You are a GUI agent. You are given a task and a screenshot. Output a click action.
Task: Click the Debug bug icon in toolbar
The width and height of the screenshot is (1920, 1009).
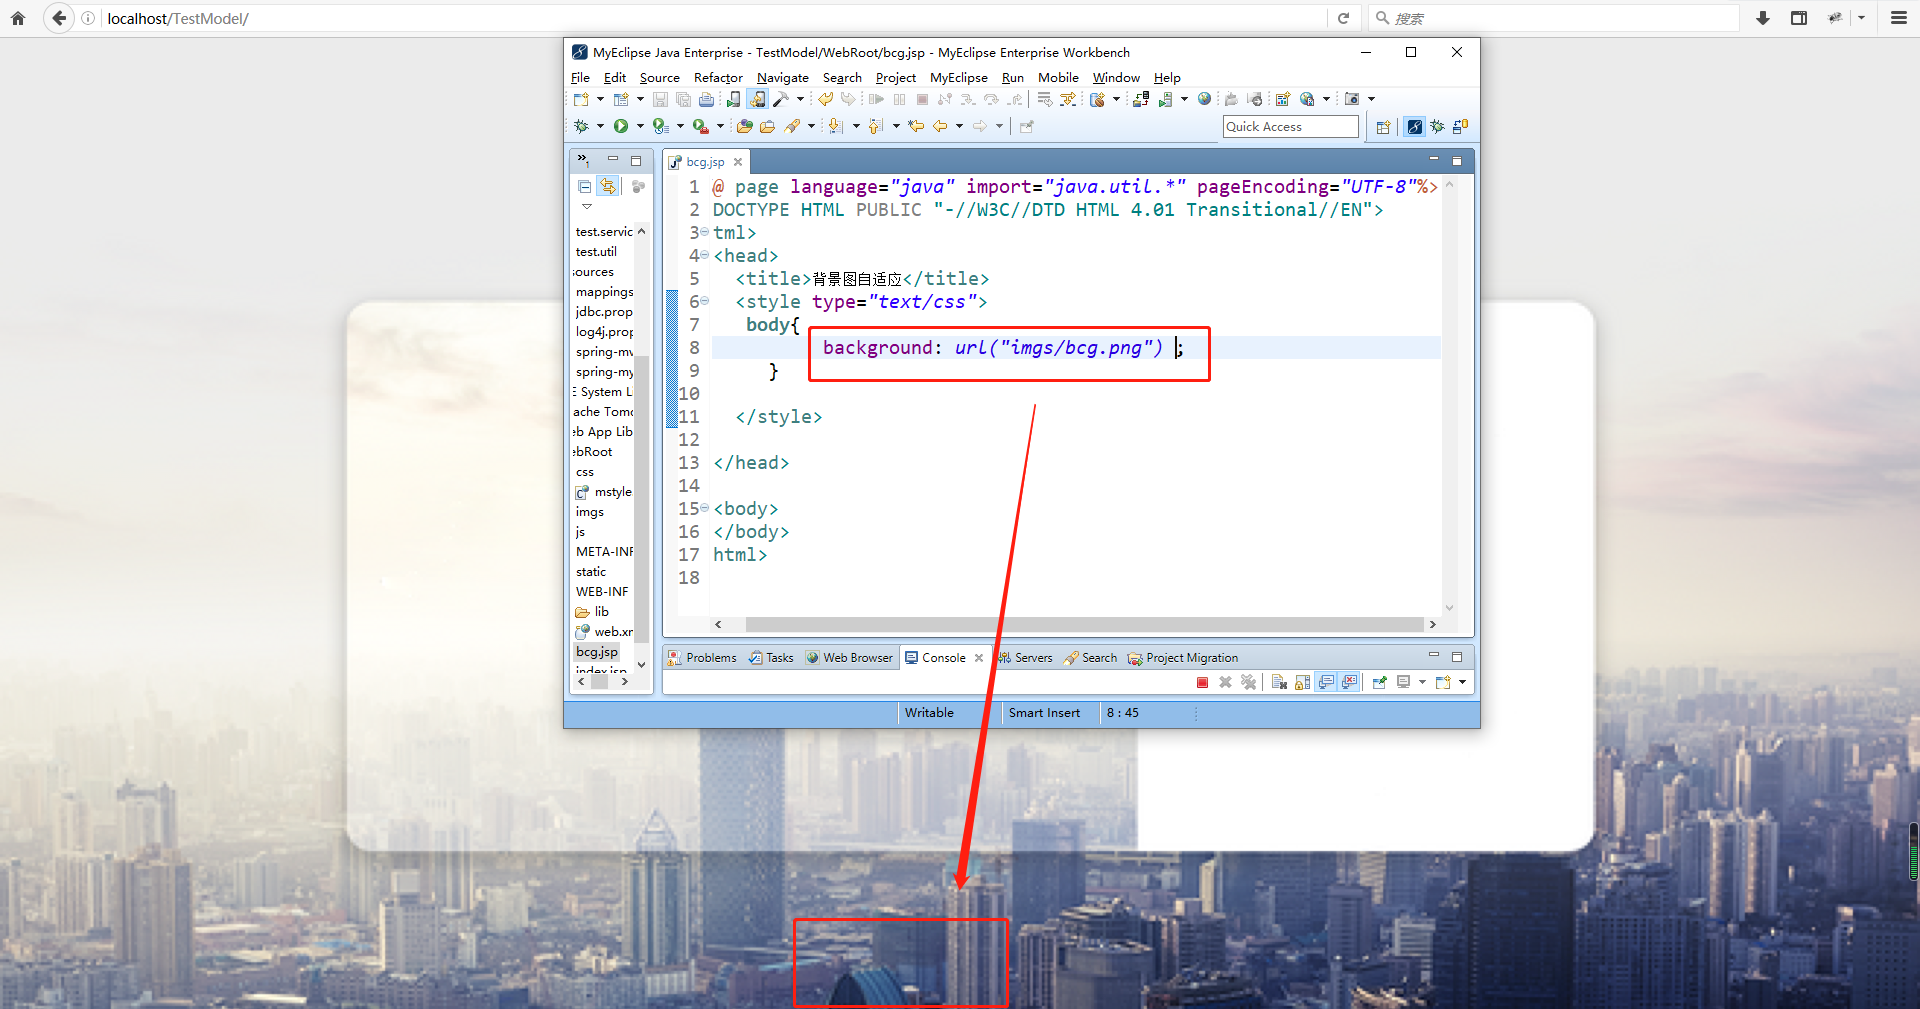[581, 126]
